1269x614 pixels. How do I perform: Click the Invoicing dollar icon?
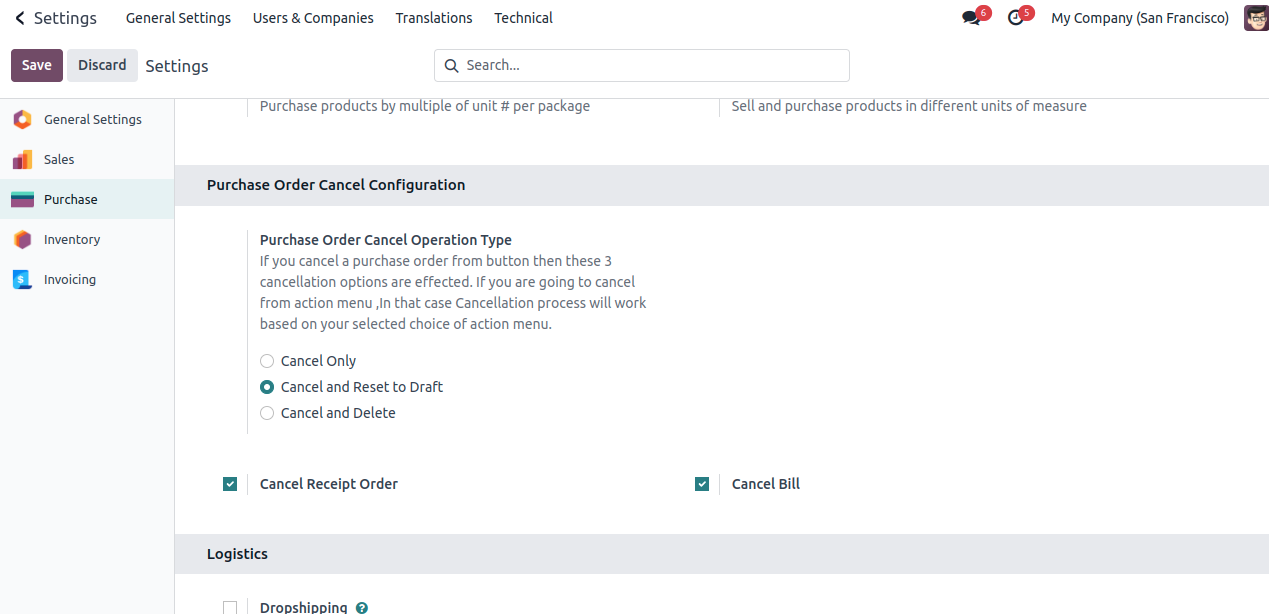22,280
